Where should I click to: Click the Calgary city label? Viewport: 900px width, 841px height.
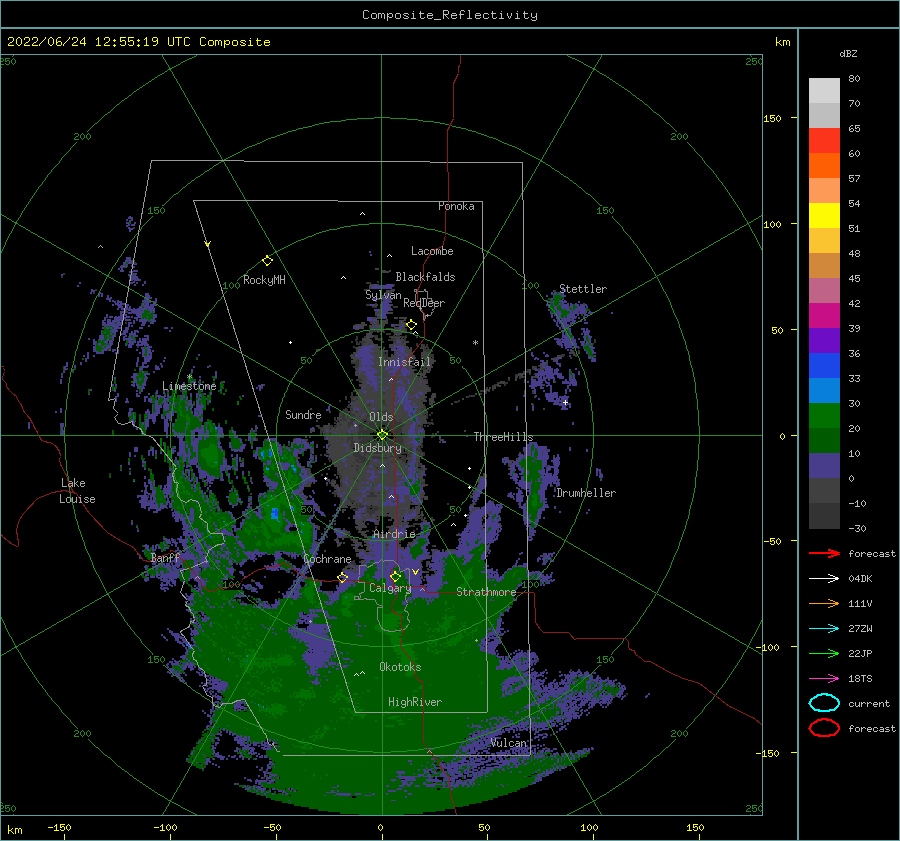[x=390, y=588]
